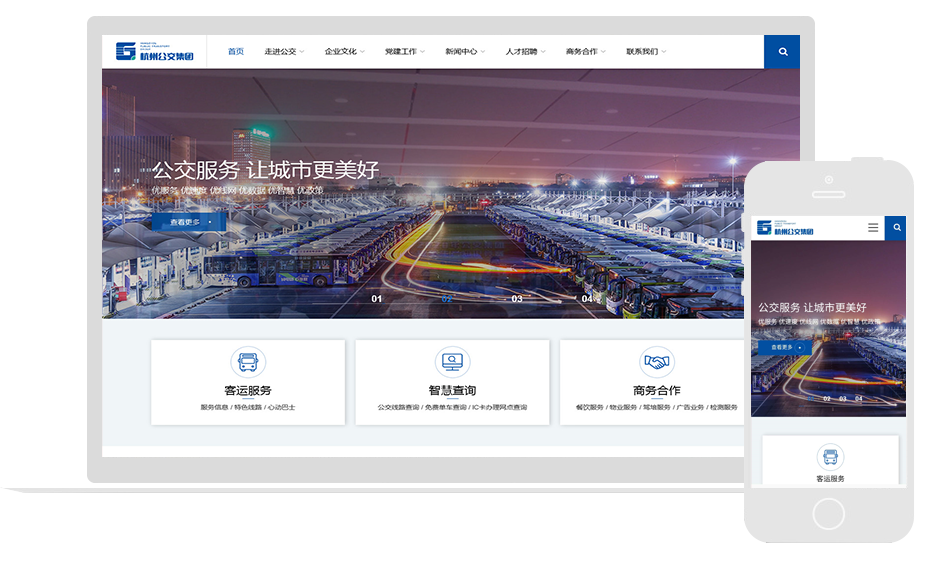Click the handshake icon above 商务合作
This screenshot has height=566, width=938.
pyautogui.click(x=656, y=362)
